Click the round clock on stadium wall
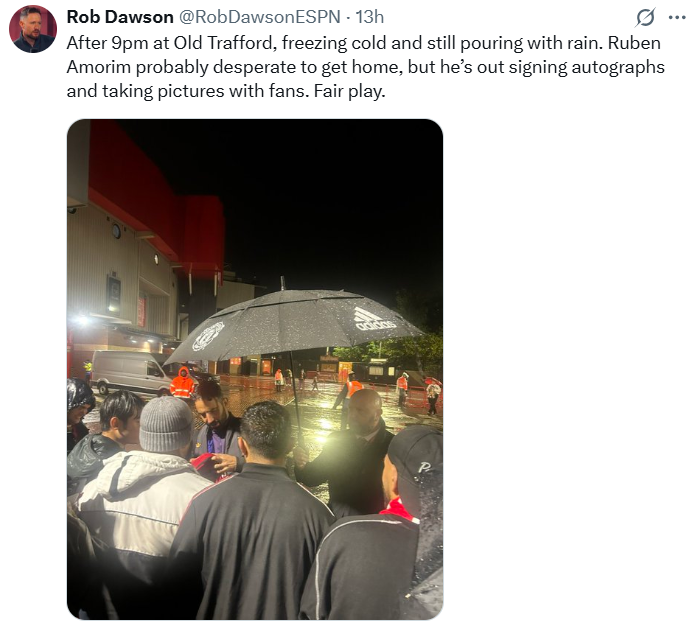This screenshot has width=693, height=624. [116, 231]
